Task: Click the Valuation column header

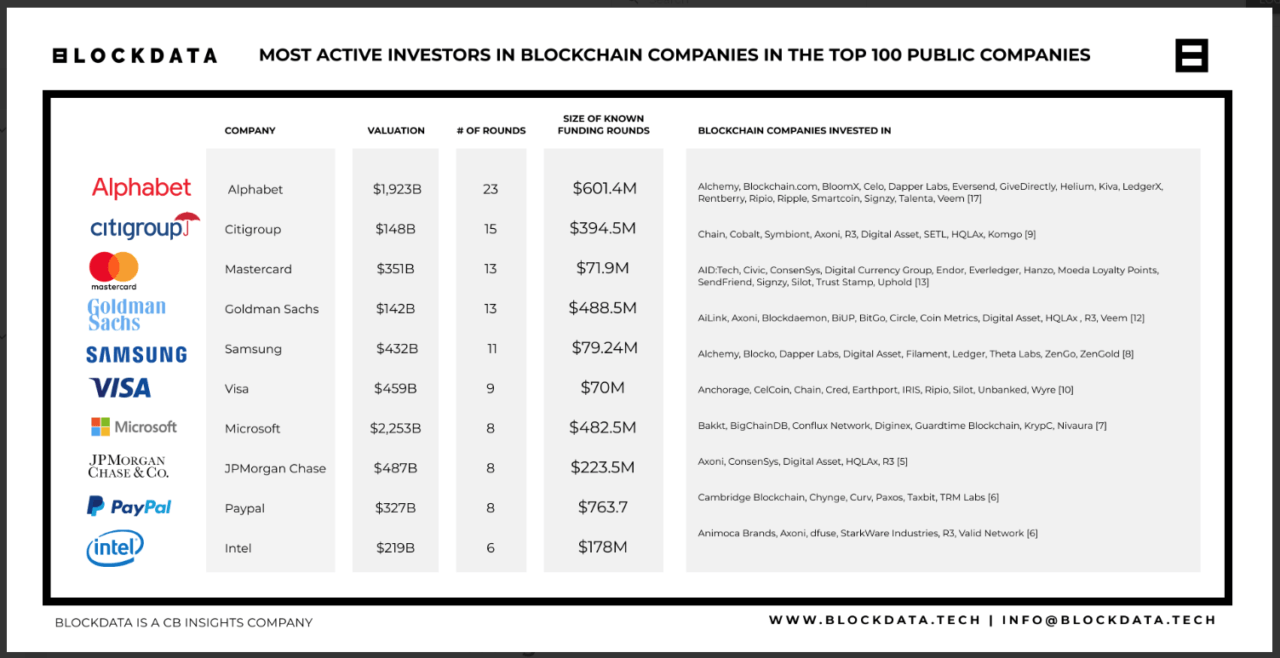Action: pyautogui.click(x=396, y=131)
